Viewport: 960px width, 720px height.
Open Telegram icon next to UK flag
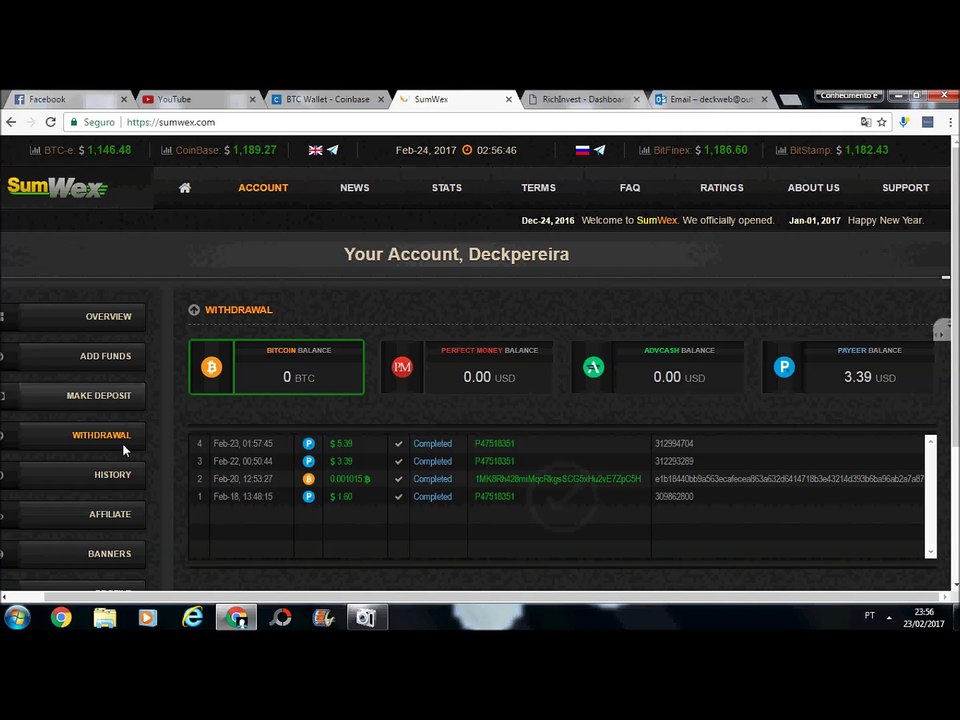[332, 150]
